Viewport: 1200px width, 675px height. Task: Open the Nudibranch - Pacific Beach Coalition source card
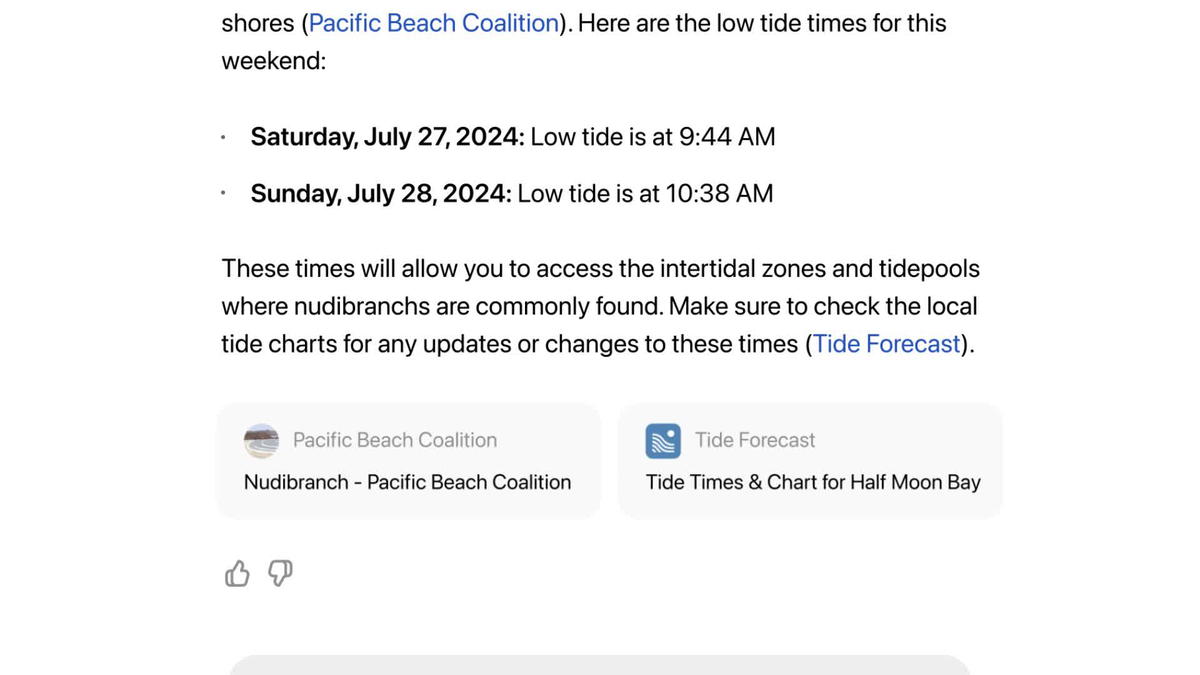(409, 461)
